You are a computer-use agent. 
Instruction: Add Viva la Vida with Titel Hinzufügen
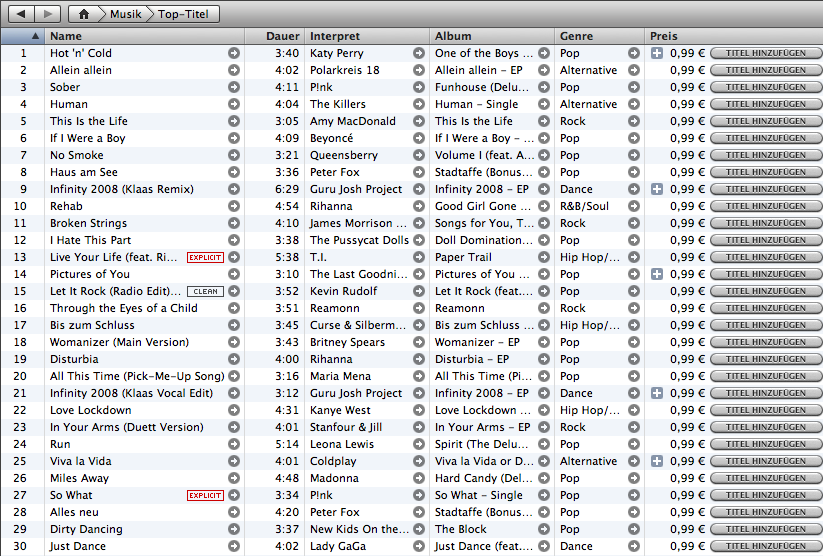[766, 461]
